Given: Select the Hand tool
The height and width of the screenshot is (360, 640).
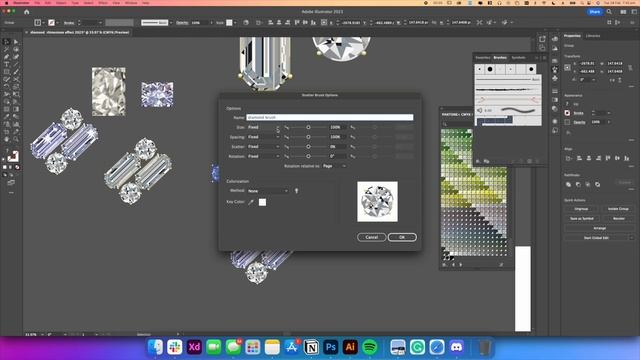Looking at the screenshot, I should (7, 139).
